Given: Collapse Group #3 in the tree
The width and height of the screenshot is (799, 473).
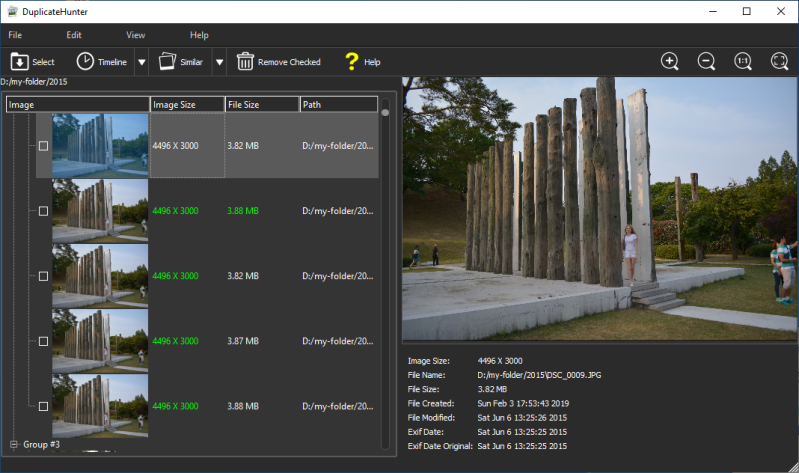Looking at the screenshot, I should 14,444.
